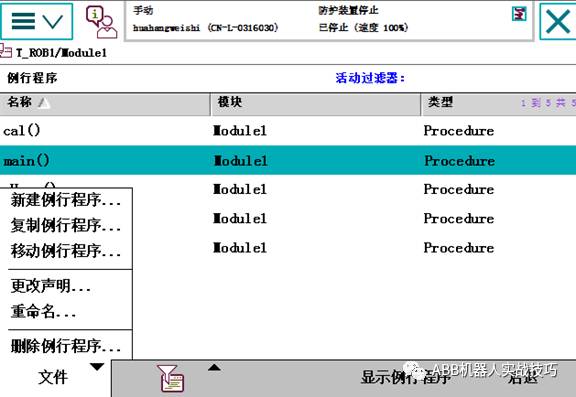Select the cal() routine row
576x397 pixels.
tap(288, 131)
